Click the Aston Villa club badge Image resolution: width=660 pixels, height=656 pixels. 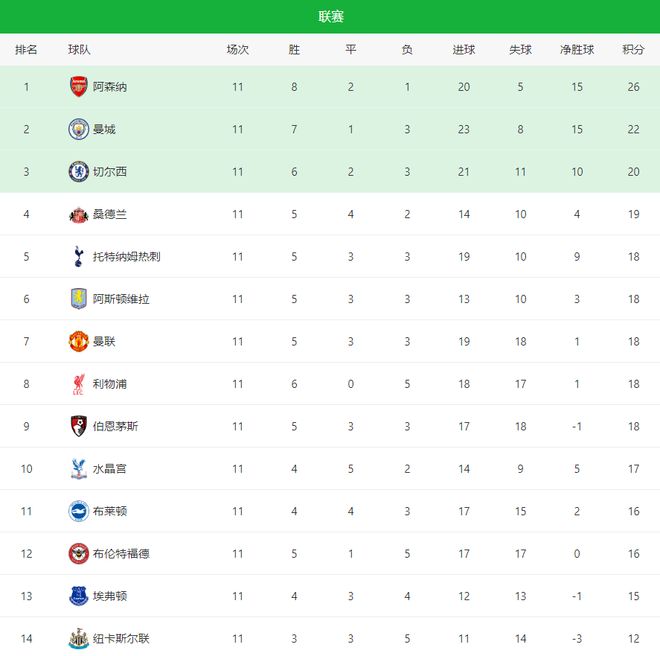[78, 299]
